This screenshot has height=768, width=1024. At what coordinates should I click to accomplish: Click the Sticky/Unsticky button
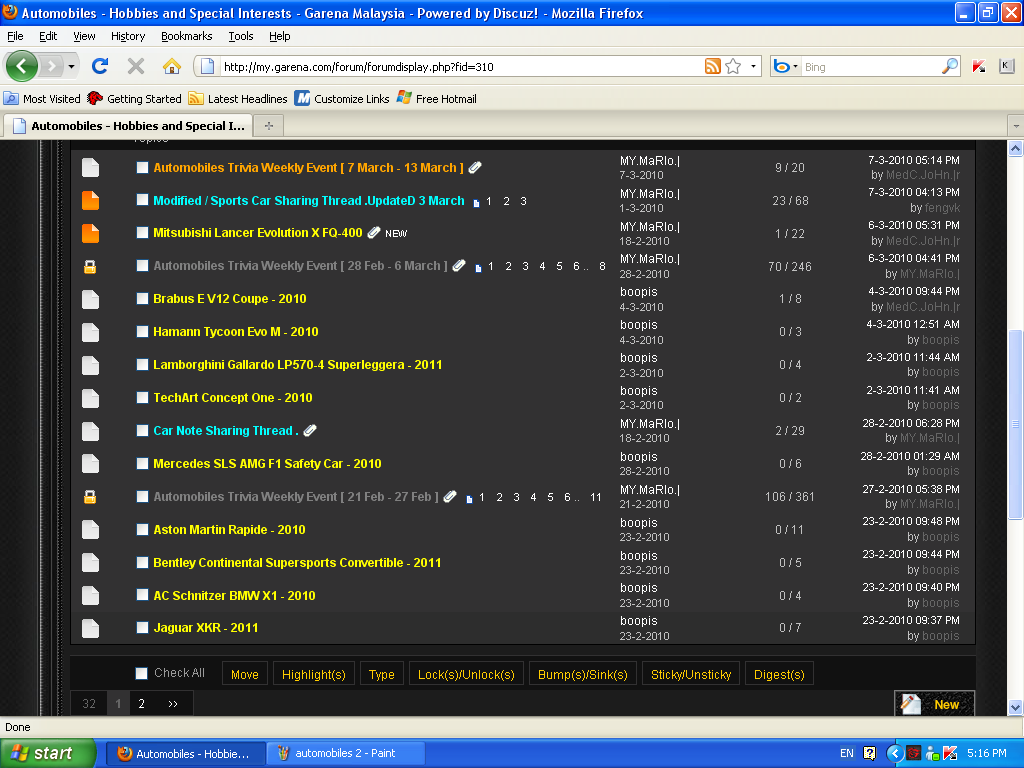[x=691, y=674]
